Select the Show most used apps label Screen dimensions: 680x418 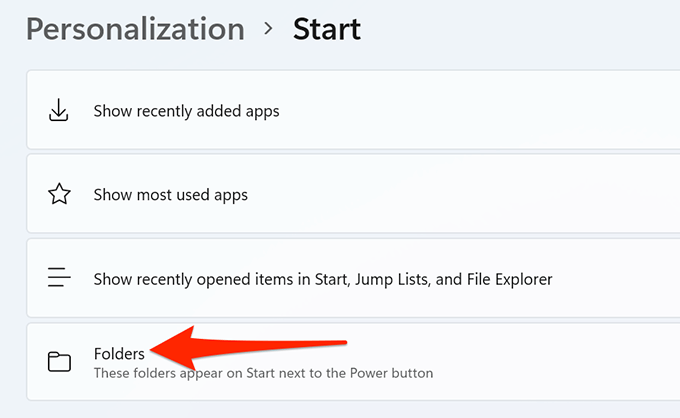(170, 195)
